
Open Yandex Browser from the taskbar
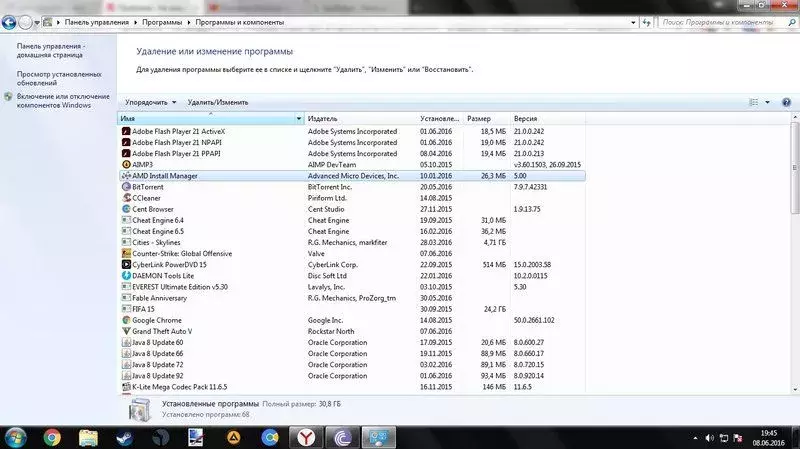[x=306, y=438]
